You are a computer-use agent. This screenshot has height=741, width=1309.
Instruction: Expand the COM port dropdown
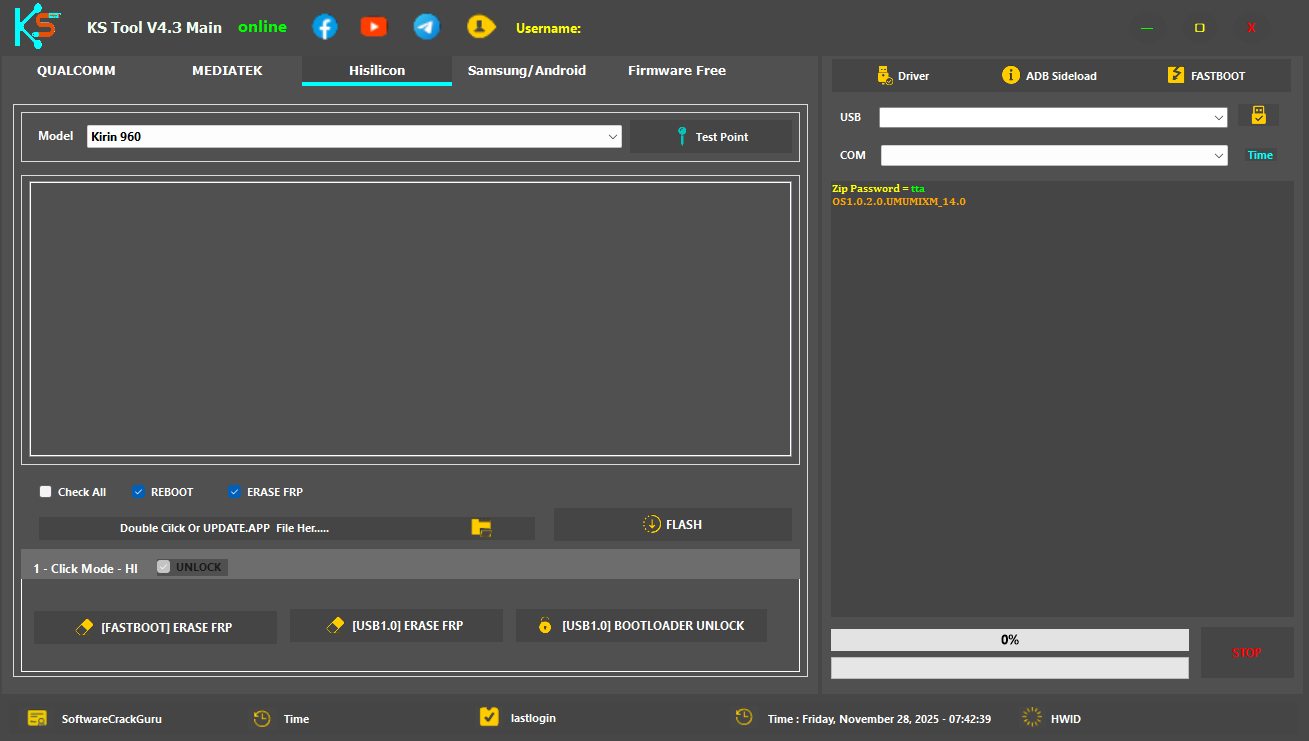(1218, 155)
